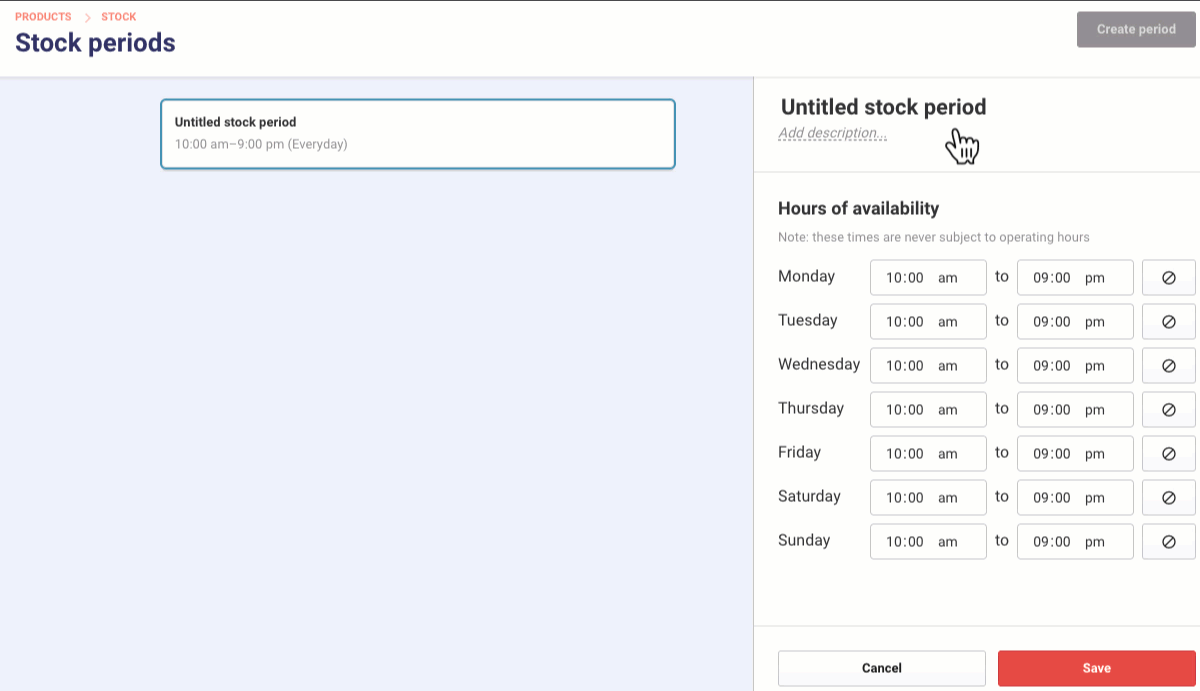Screen dimensions: 1200x691
Task: Disable Tuesday's availability hours
Action: pos(1168,321)
